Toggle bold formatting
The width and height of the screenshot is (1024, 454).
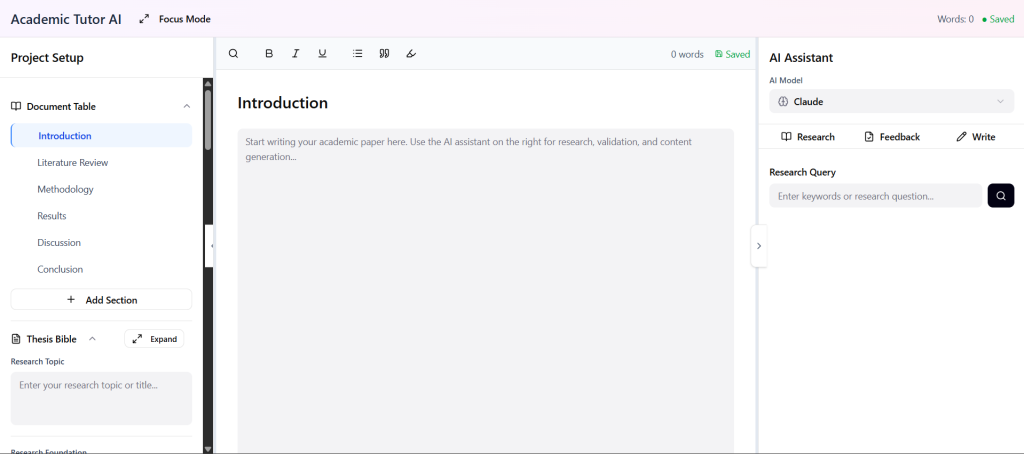coord(269,54)
